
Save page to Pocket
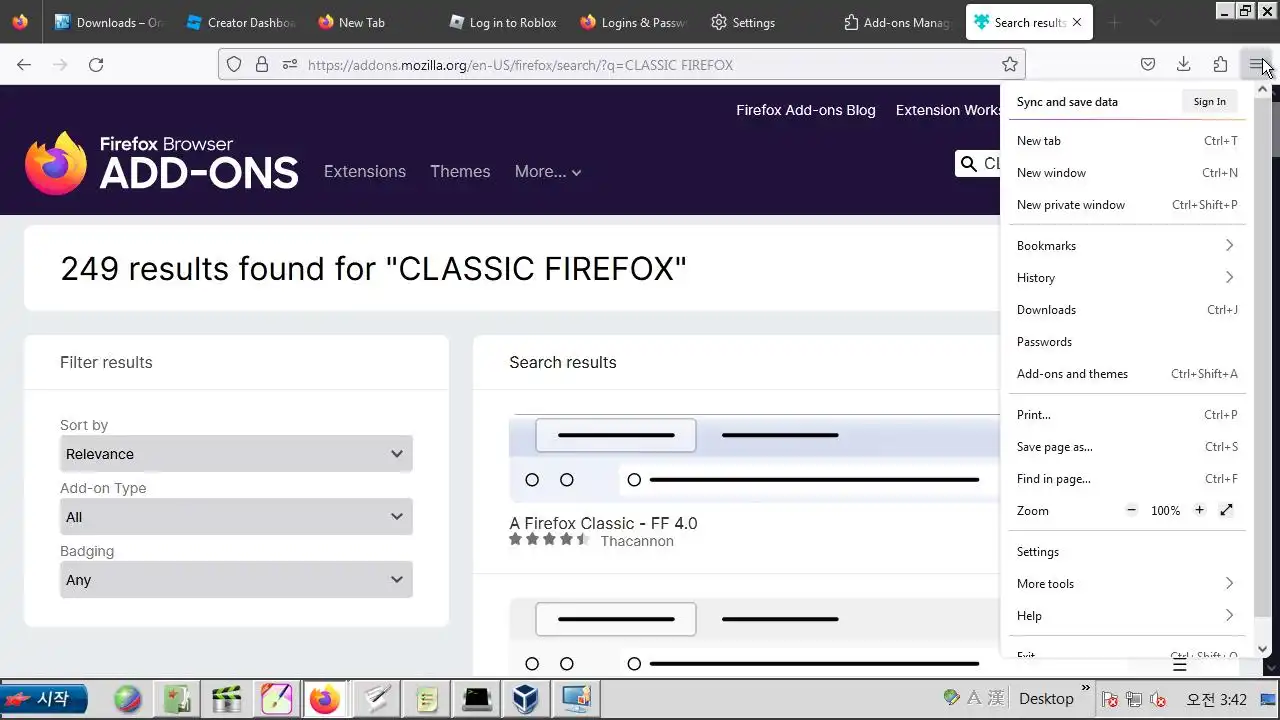pyautogui.click(x=1148, y=64)
